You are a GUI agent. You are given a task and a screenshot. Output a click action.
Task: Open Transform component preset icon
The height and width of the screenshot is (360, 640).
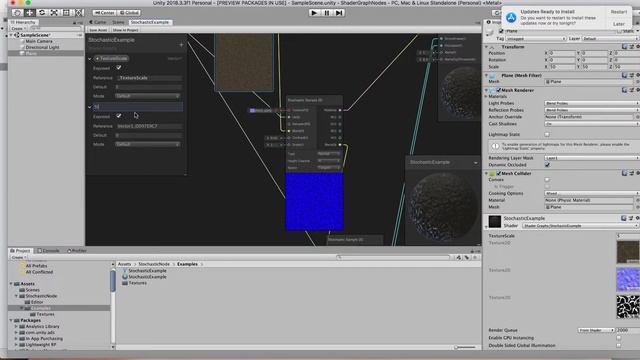click(631, 47)
